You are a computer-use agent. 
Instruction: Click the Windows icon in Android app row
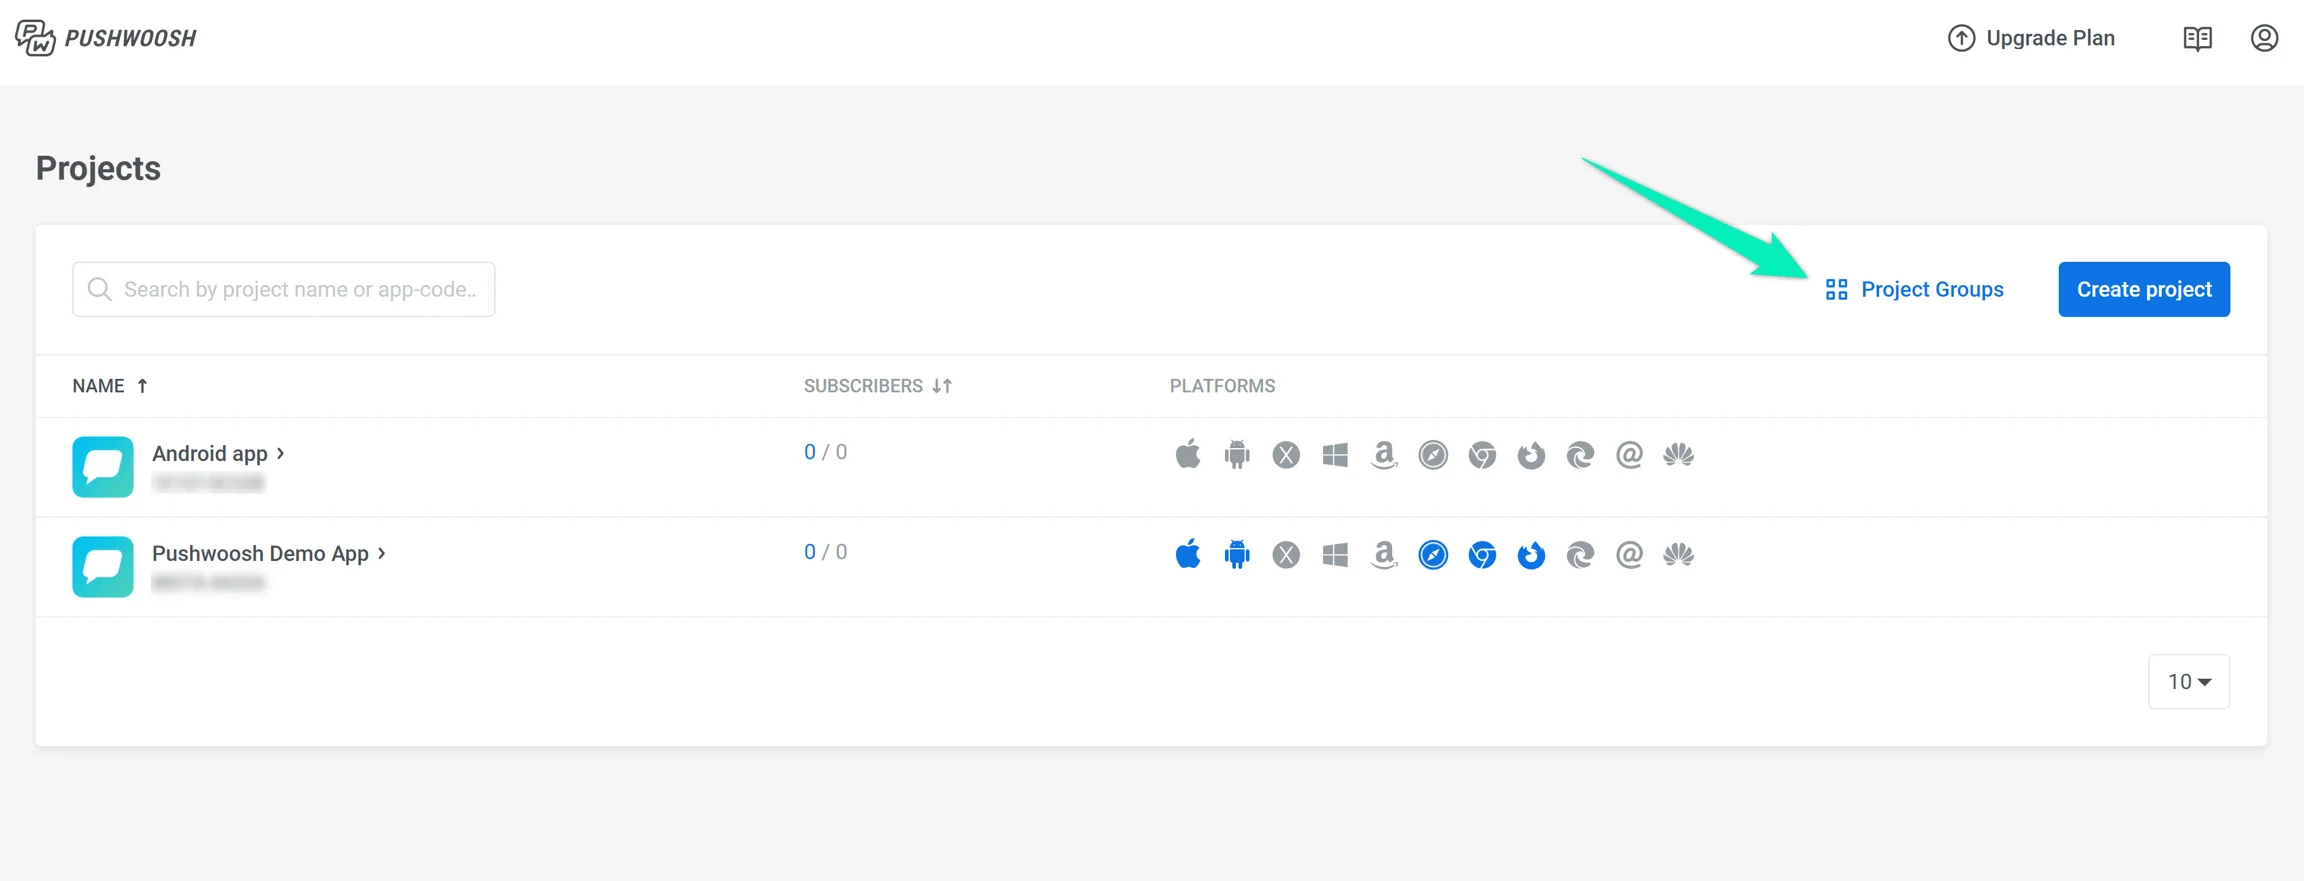(x=1335, y=455)
